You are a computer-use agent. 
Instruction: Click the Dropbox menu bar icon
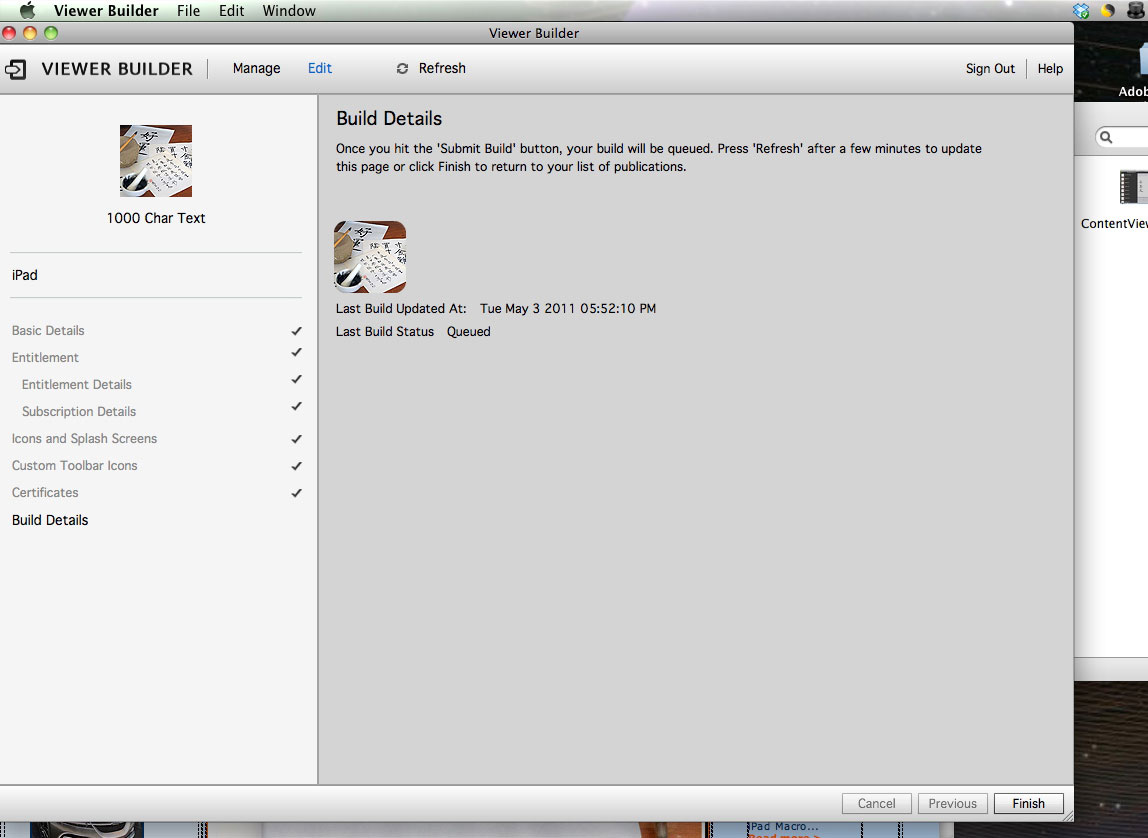(1081, 10)
